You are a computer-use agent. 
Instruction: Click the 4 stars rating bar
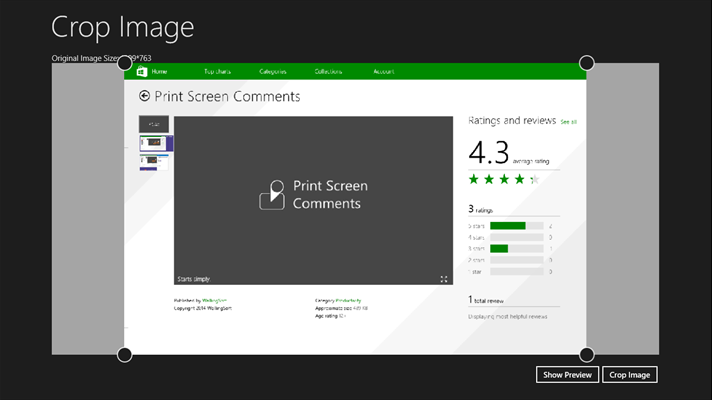click(517, 237)
